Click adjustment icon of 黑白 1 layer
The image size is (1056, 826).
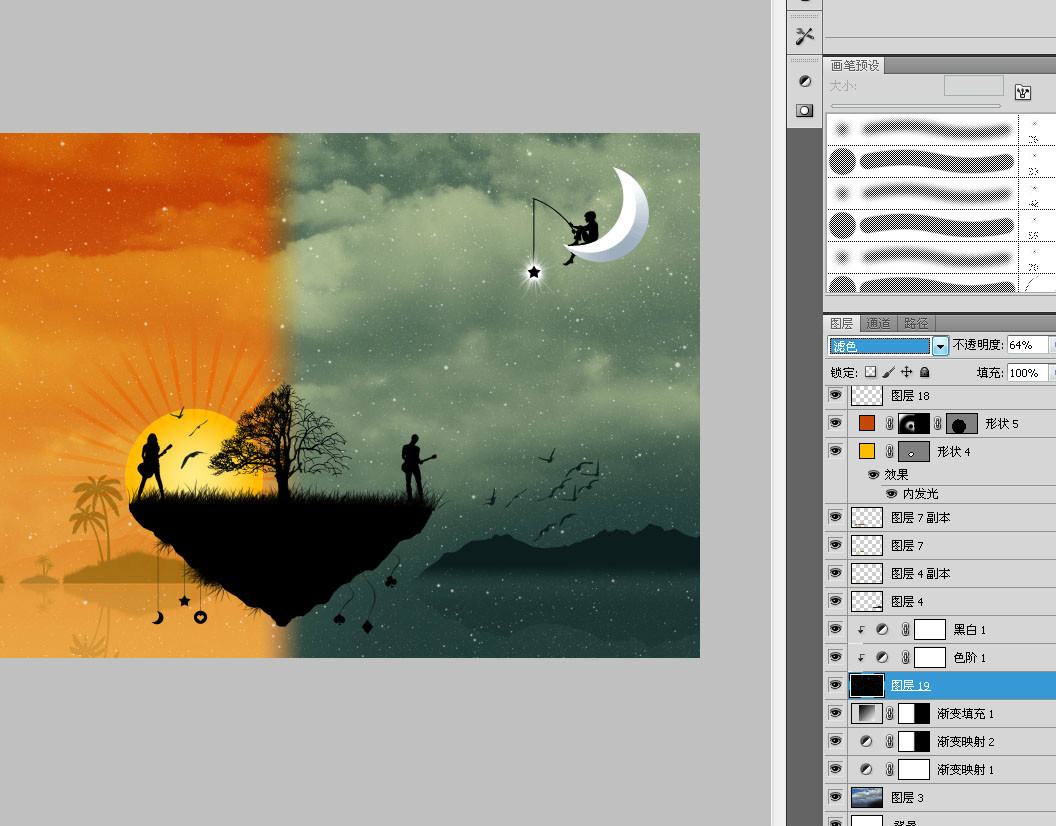[882, 629]
